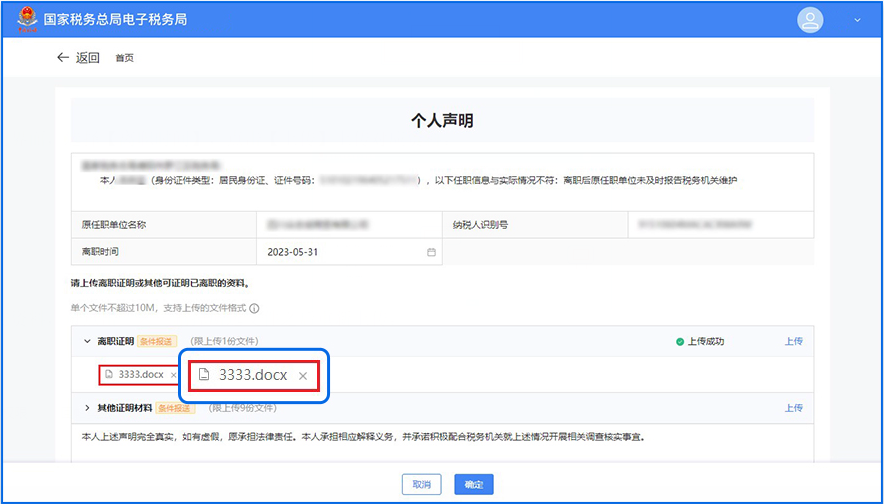Click the back arrow icon
This screenshot has width=884, height=504.
(x=63, y=58)
